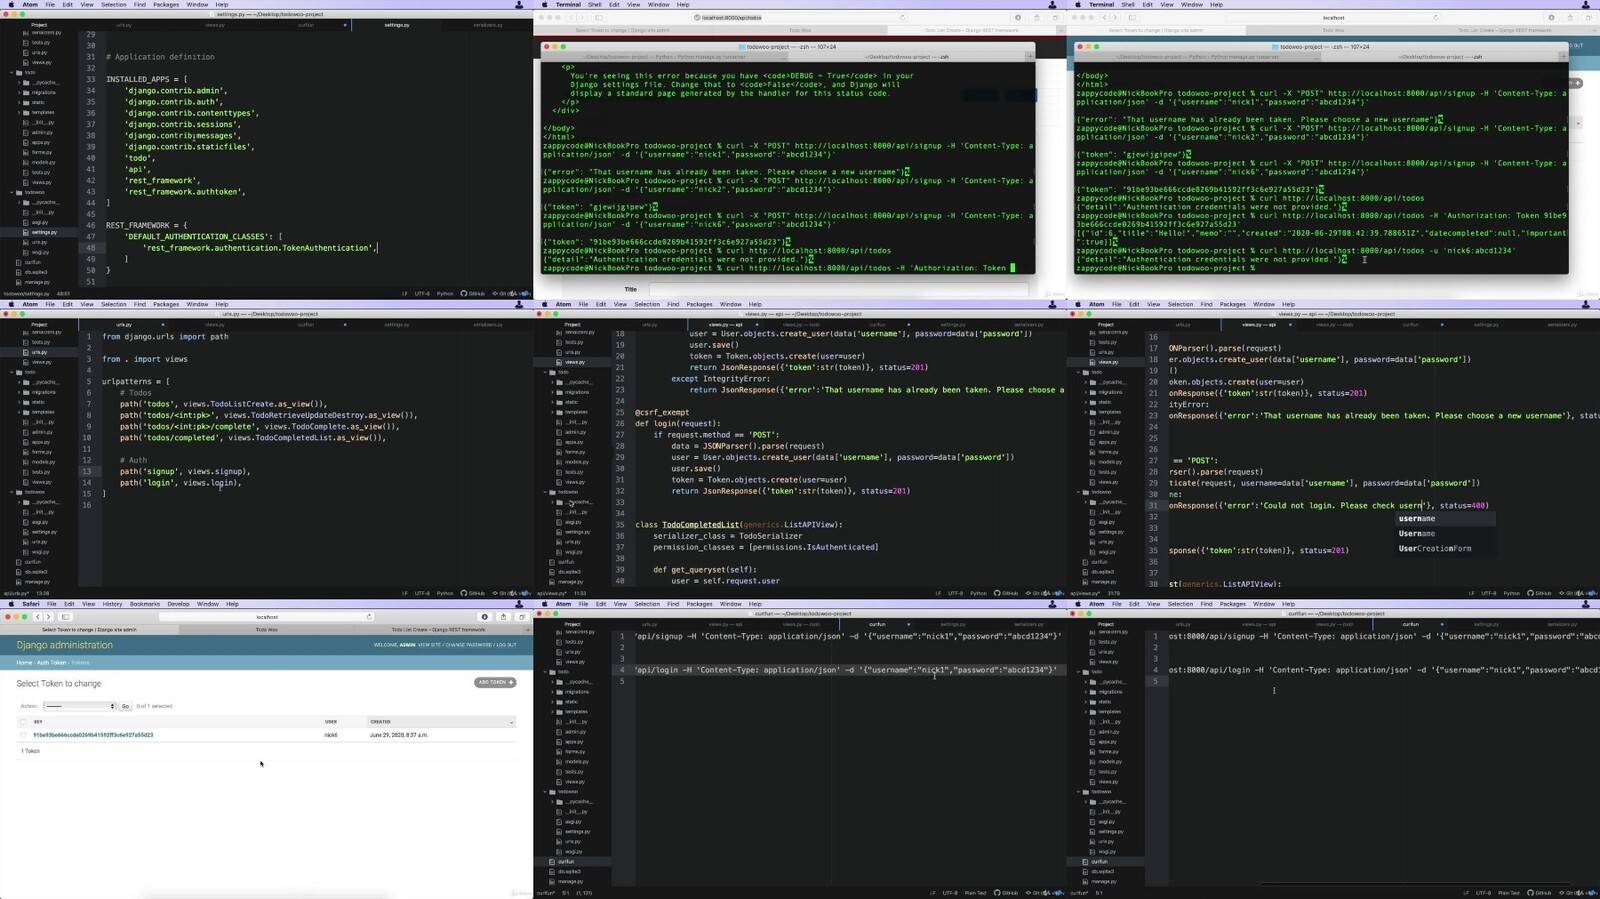Open the Develop menu in Safari
The height and width of the screenshot is (899, 1600).
tap(178, 604)
